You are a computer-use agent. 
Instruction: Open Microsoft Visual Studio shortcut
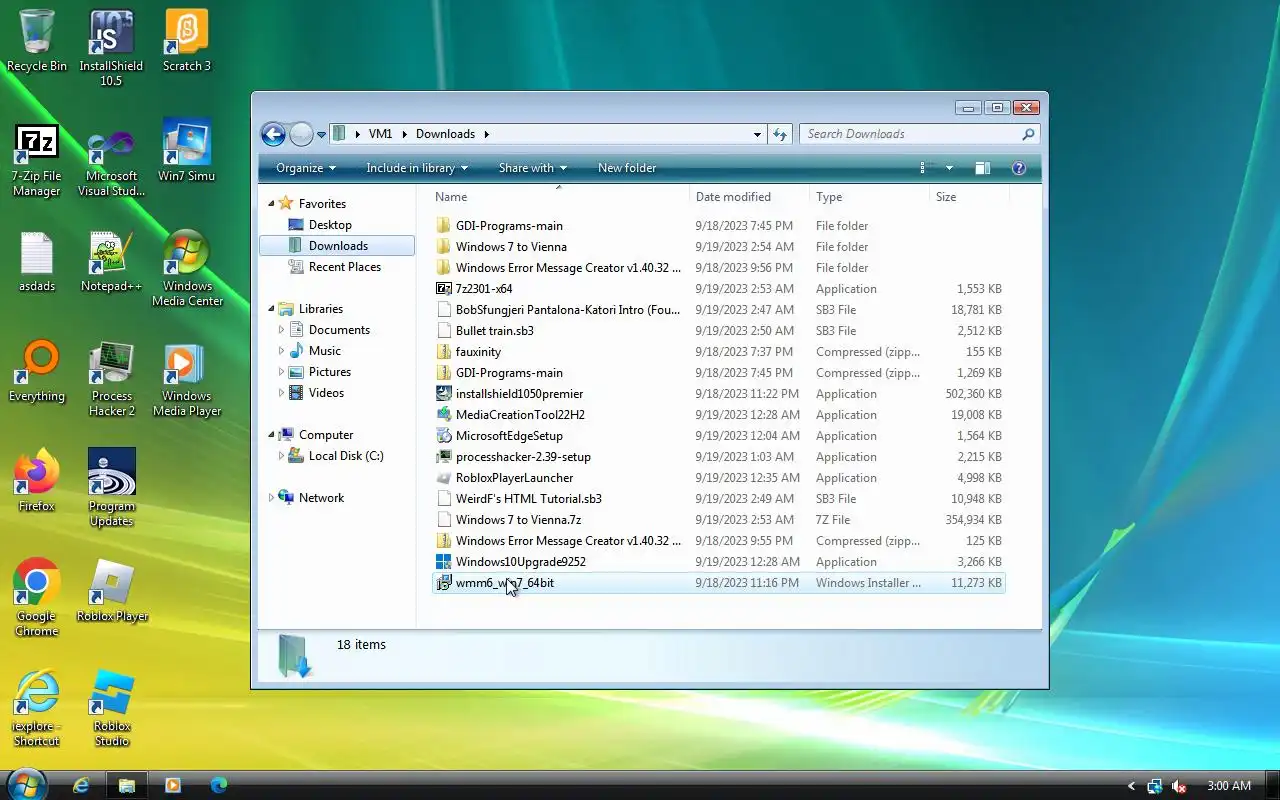[111, 160]
